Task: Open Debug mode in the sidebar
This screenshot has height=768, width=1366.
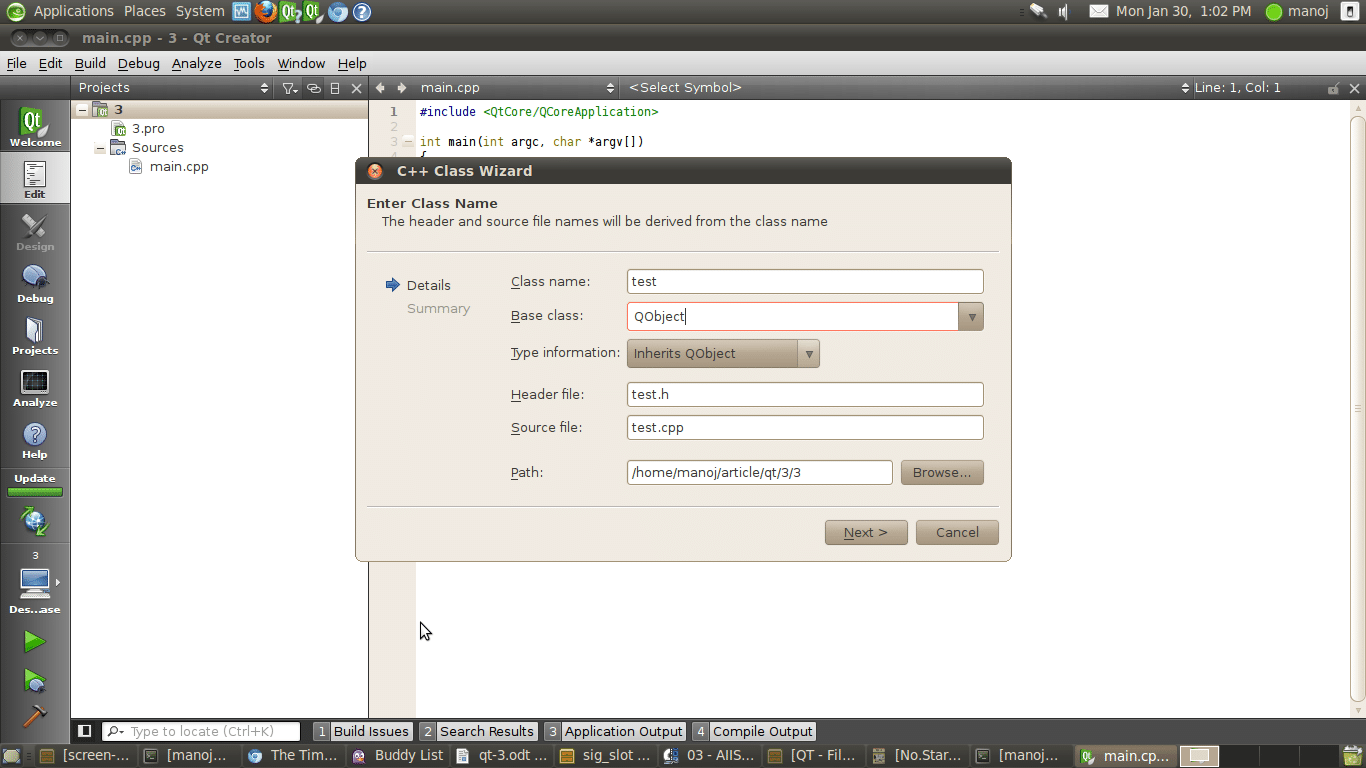Action: [x=34, y=283]
